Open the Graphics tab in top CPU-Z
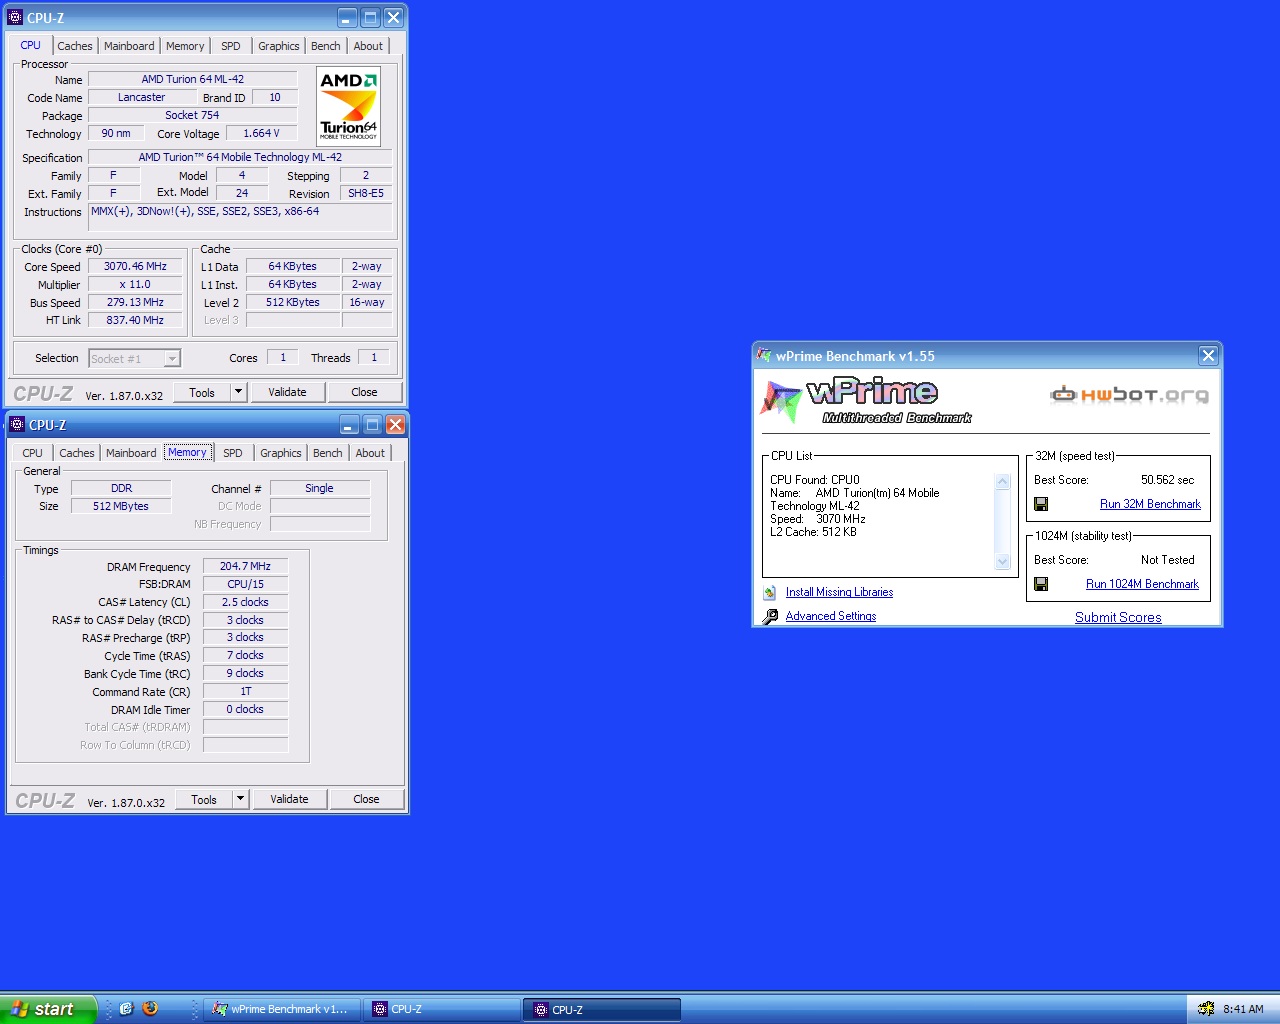 point(278,46)
